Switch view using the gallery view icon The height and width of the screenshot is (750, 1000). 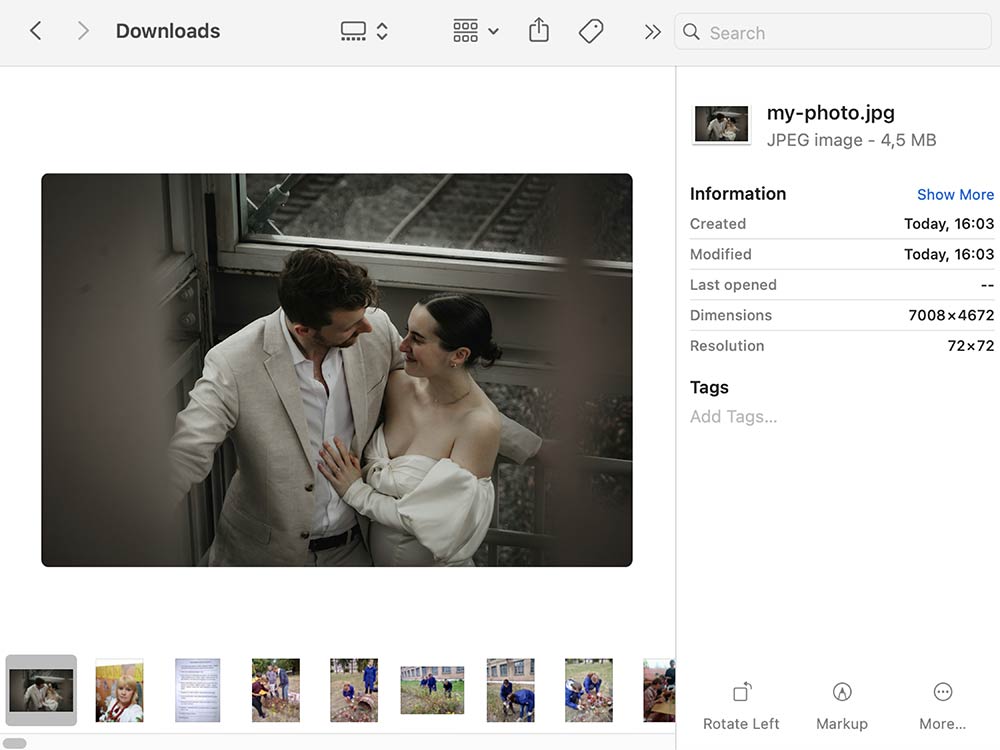point(353,31)
